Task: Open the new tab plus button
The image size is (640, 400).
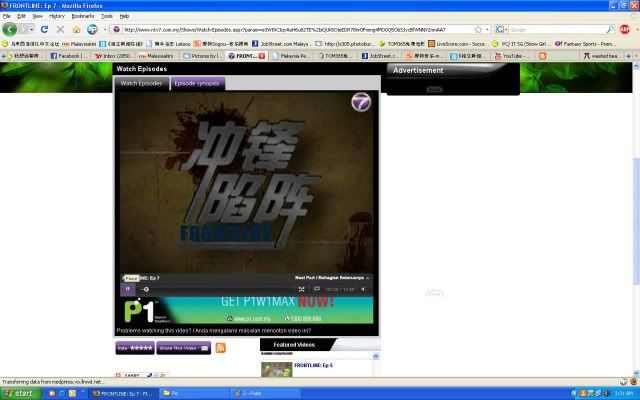Action: 629,56
